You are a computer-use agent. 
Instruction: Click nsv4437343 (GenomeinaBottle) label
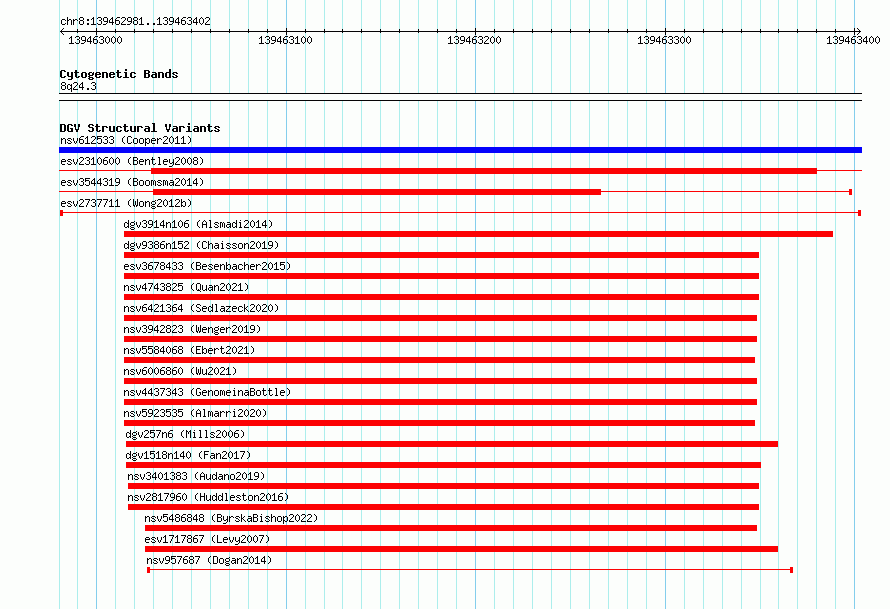207,392
